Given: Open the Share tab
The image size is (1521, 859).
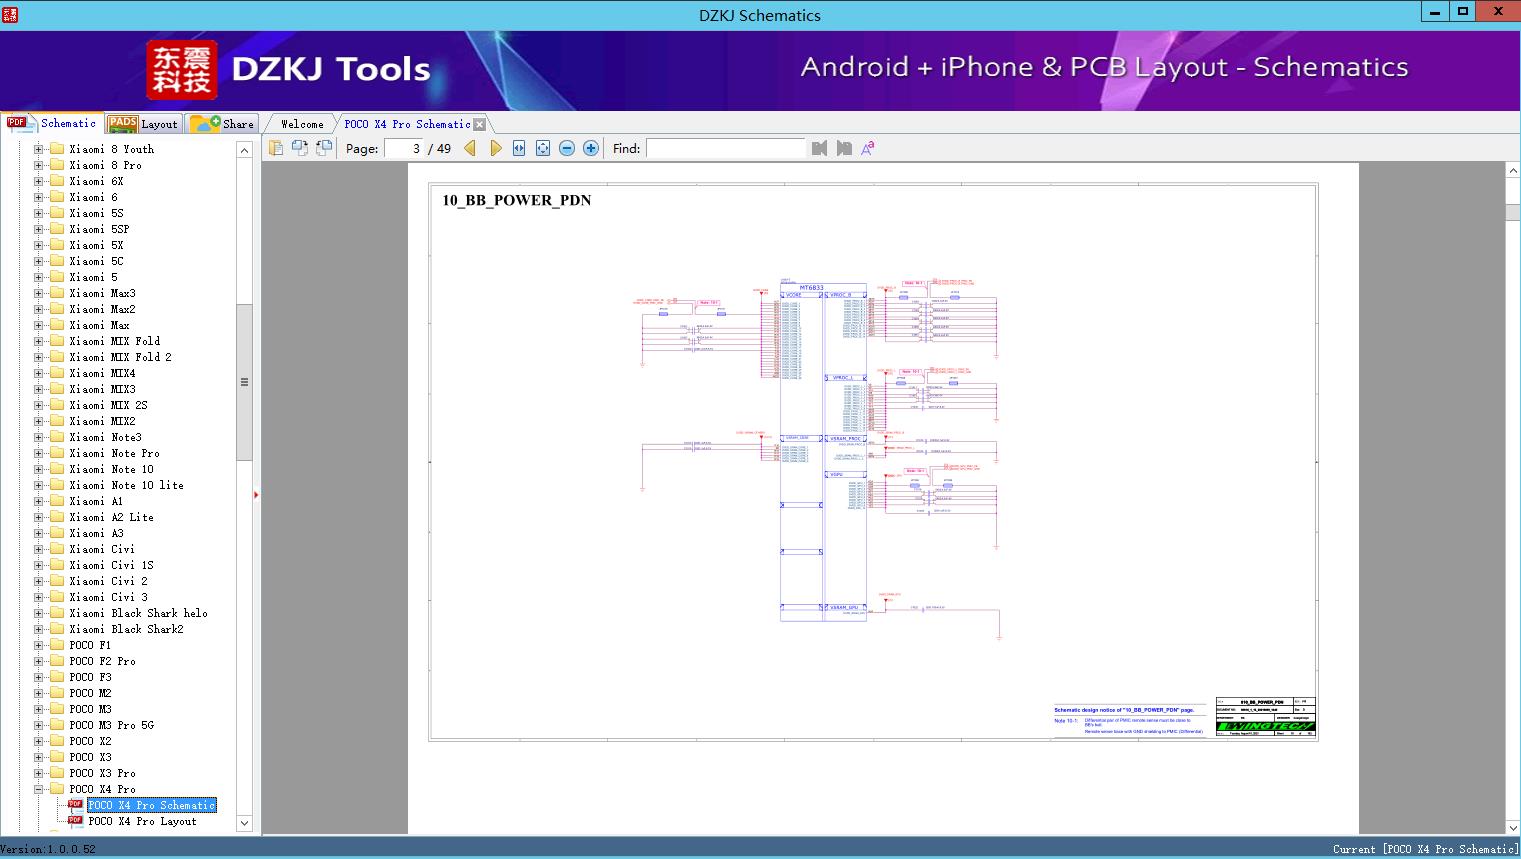Looking at the screenshot, I should tap(224, 124).
